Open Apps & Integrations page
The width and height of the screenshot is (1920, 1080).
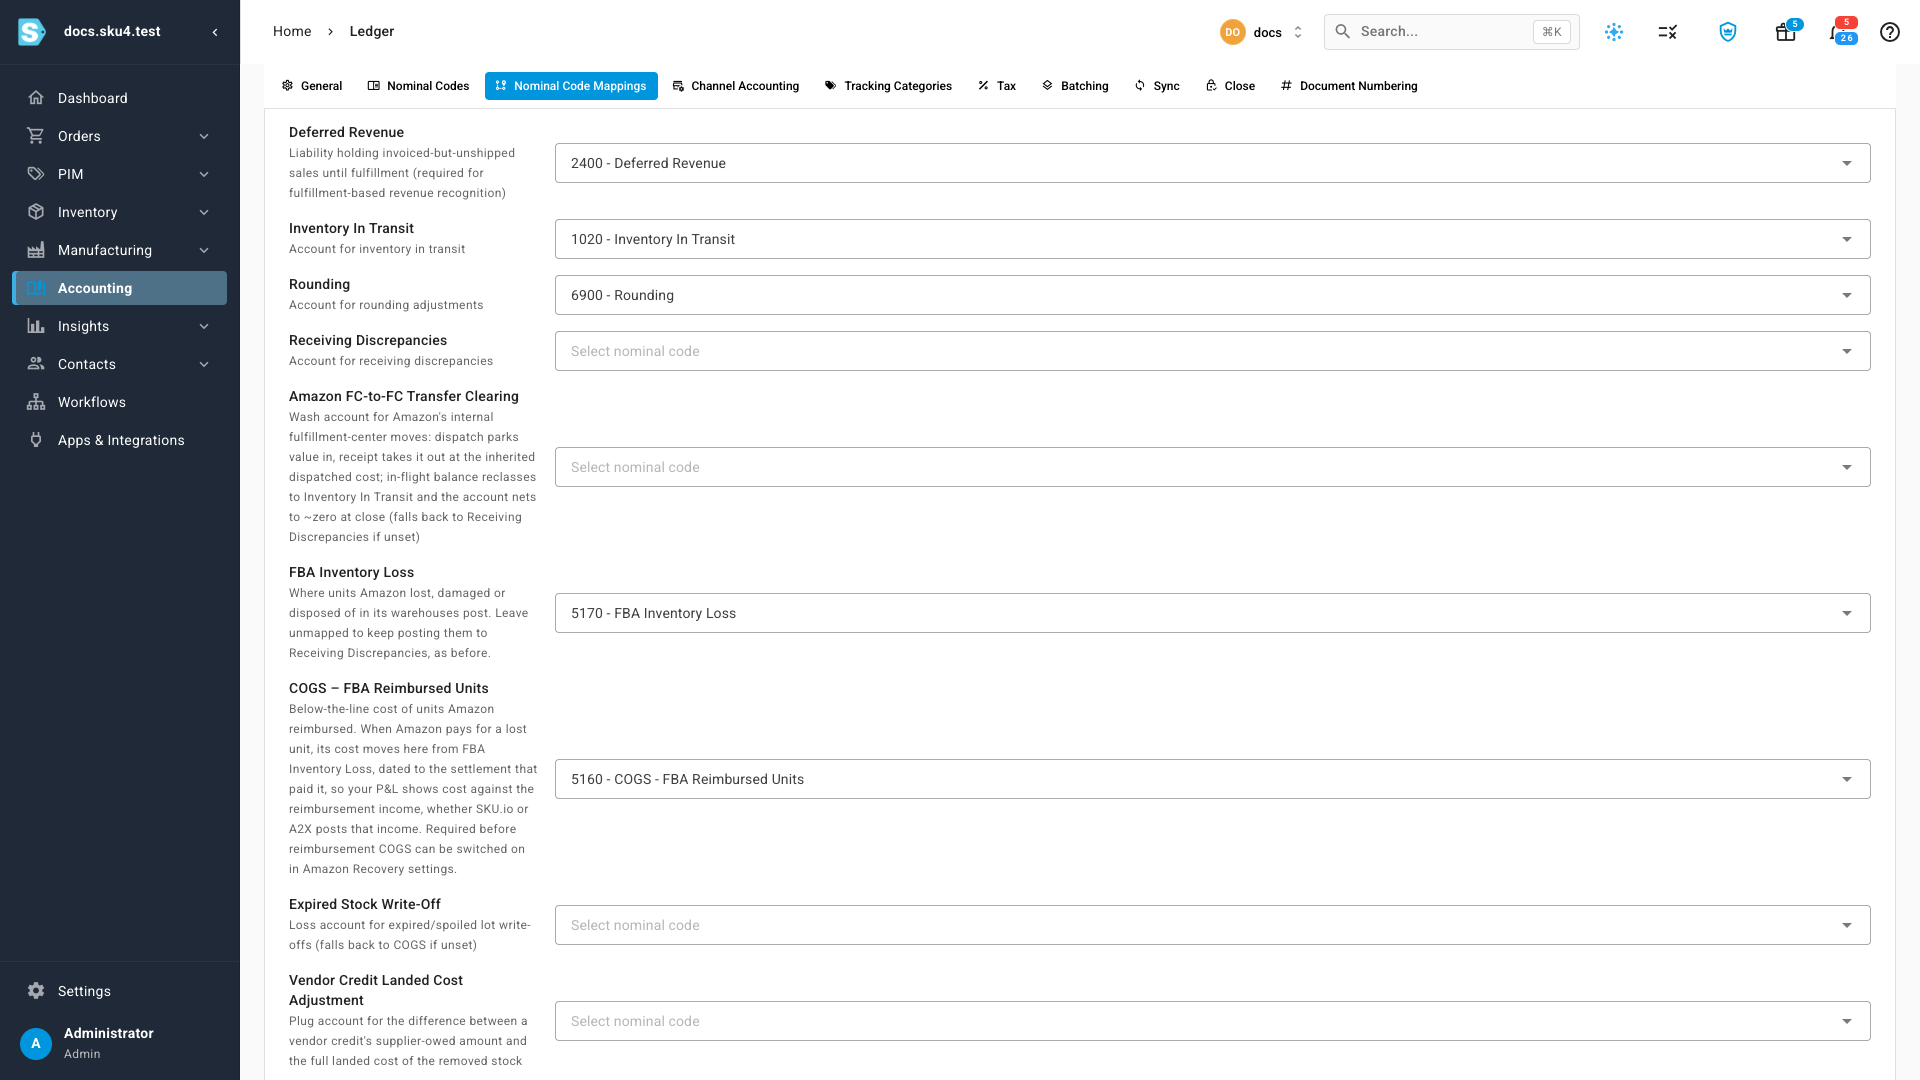tap(120, 440)
